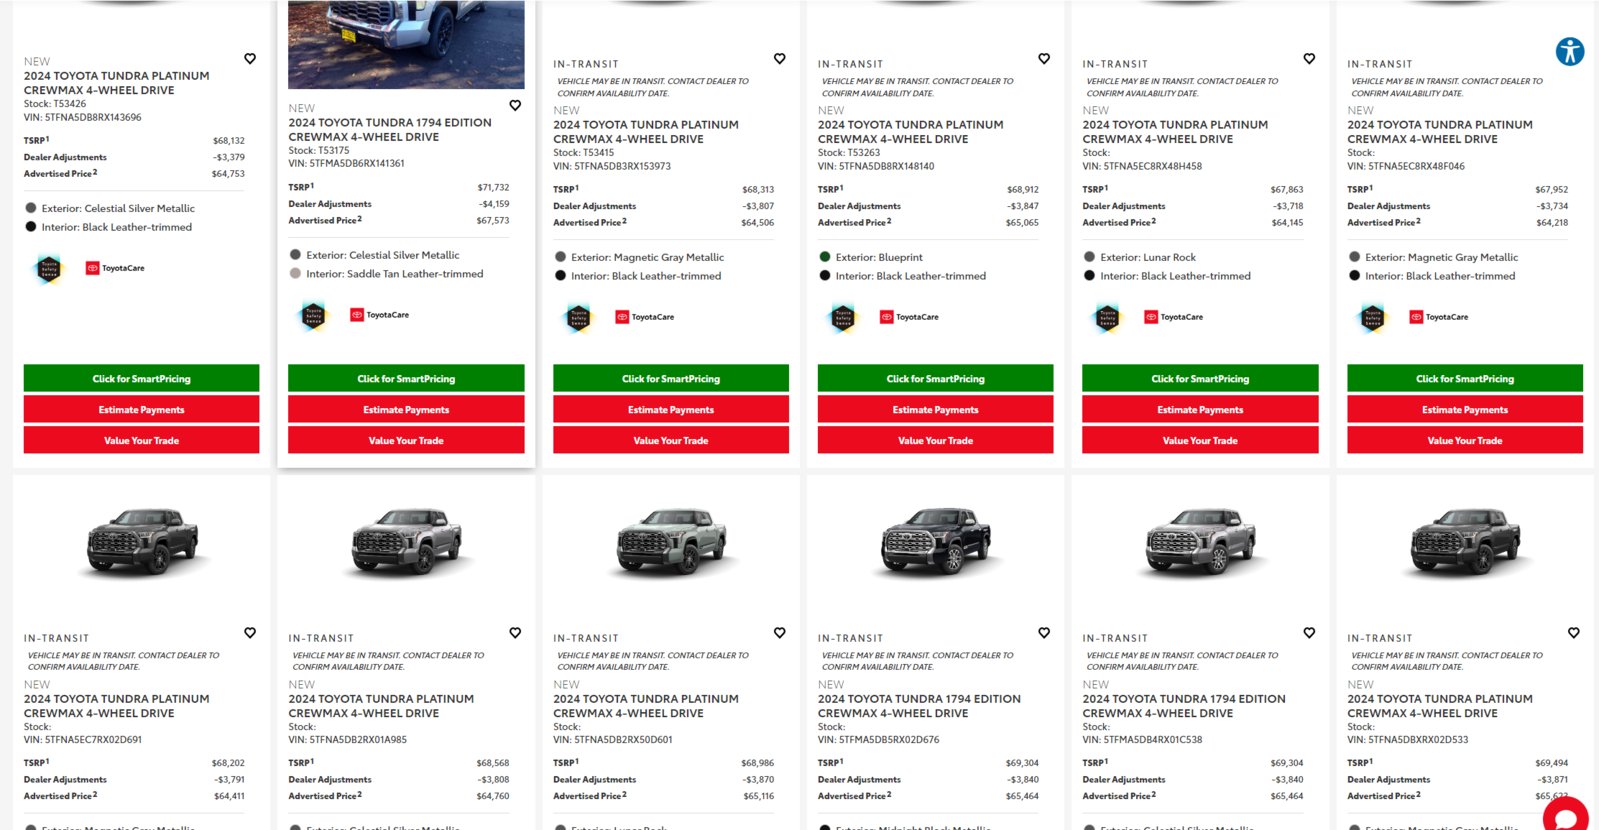Viewport: 1599px width, 830px height.
Task: Open ToyotaCare logo on 1794 Edition T53175
Action: [380, 315]
